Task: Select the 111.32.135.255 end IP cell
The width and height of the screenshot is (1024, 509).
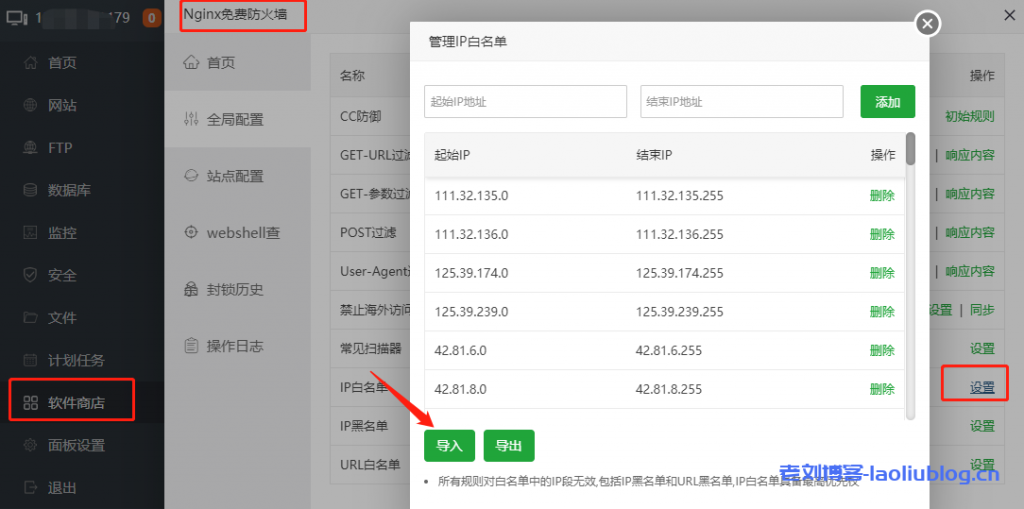Action: tap(679, 195)
